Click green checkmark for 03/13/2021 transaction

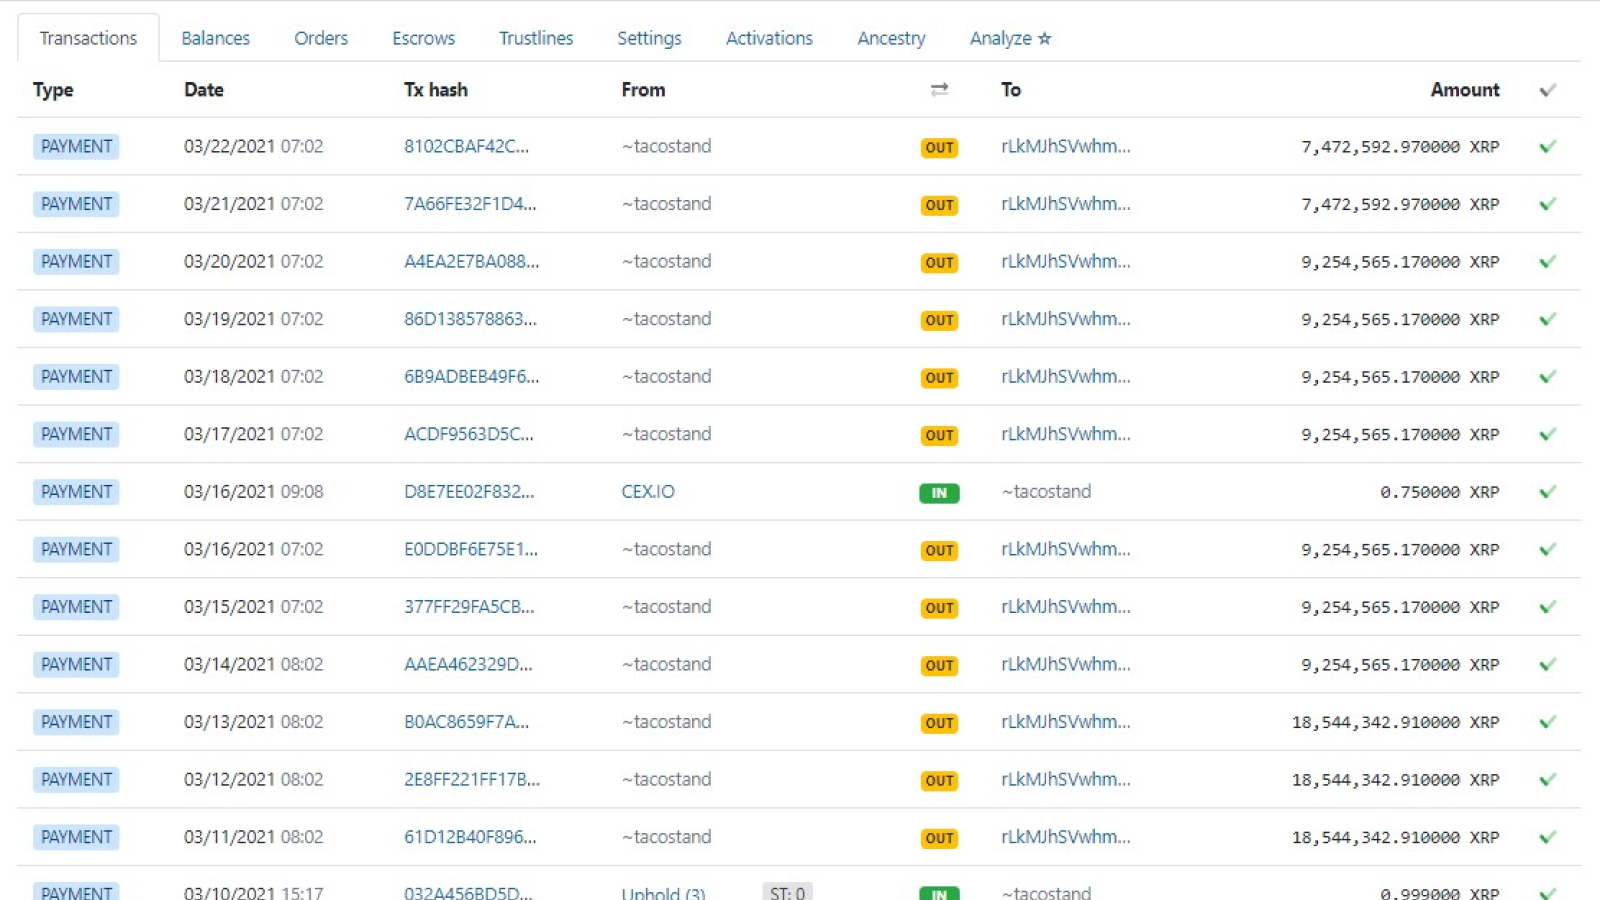pyautogui.click(x=1547, y=722)
